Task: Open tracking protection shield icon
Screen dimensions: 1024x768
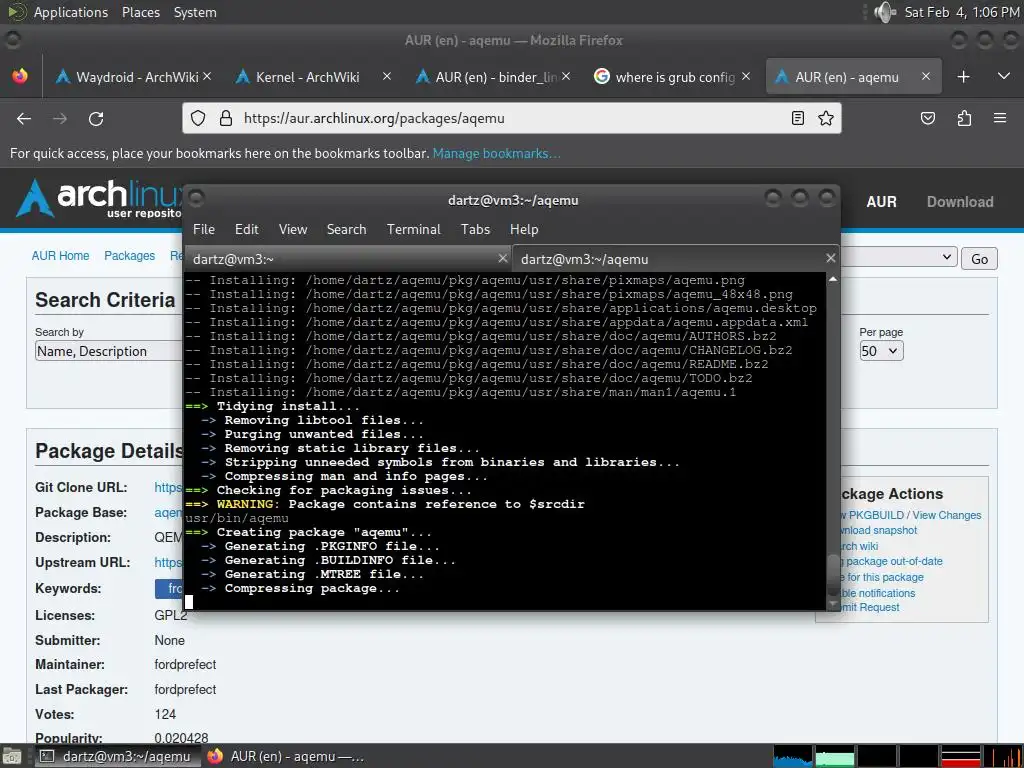Action: click(198, 118)
